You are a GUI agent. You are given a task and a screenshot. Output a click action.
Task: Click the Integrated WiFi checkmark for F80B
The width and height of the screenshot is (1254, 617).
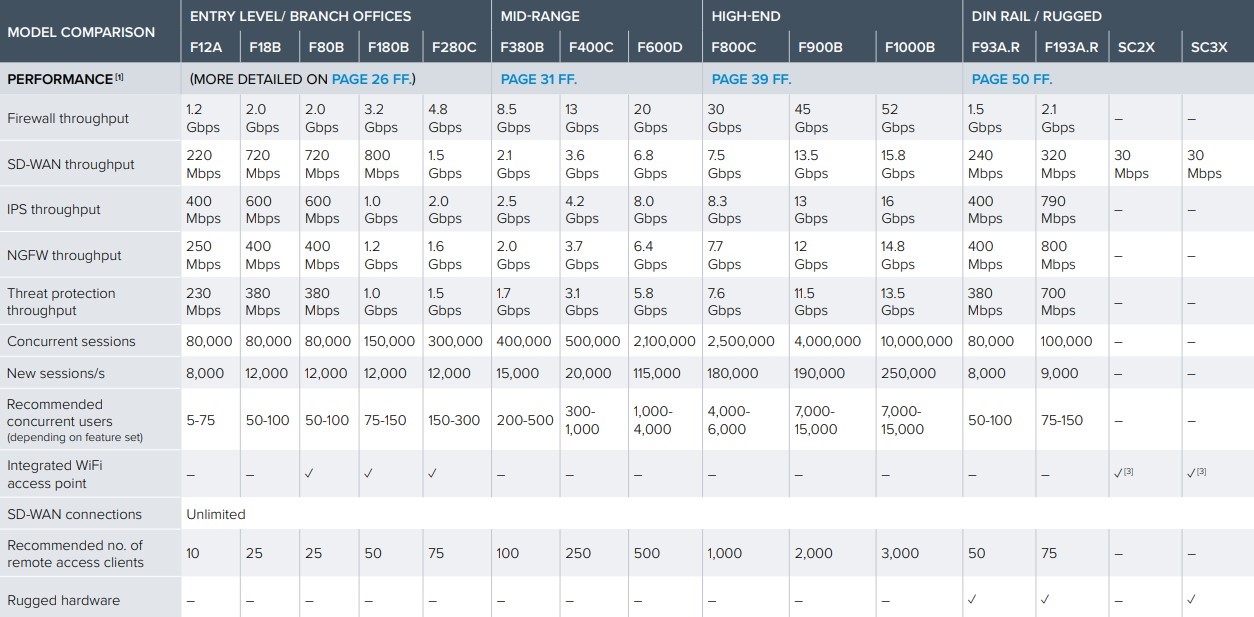pos(309,474)
